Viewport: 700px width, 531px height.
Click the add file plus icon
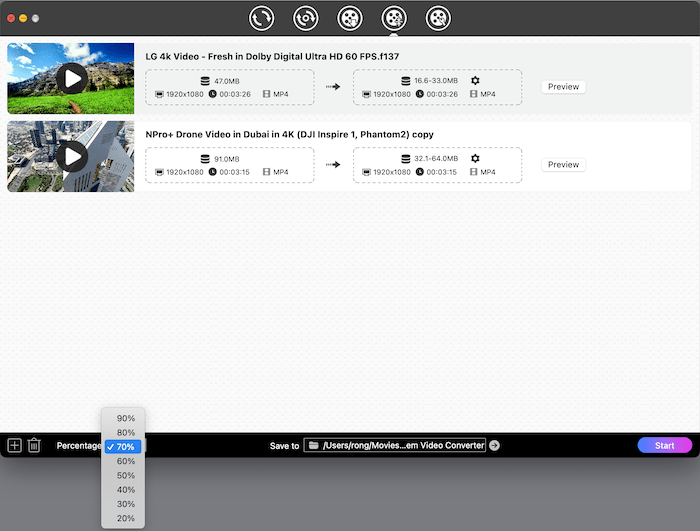point(14,446)
